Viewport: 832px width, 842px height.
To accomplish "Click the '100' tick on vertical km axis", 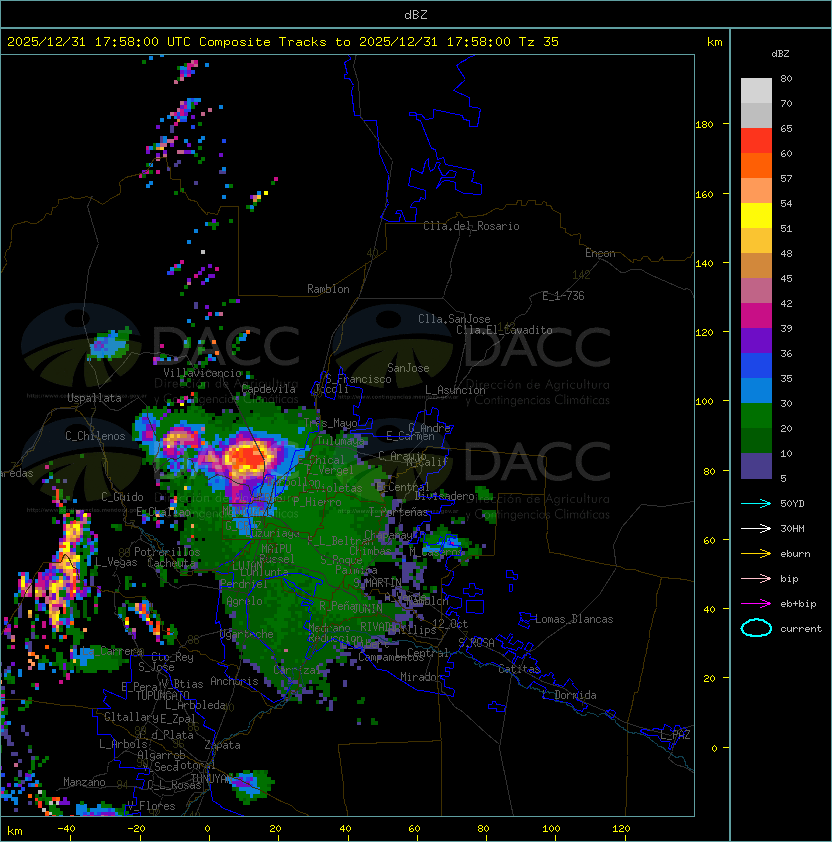I will tap(704, 402).
